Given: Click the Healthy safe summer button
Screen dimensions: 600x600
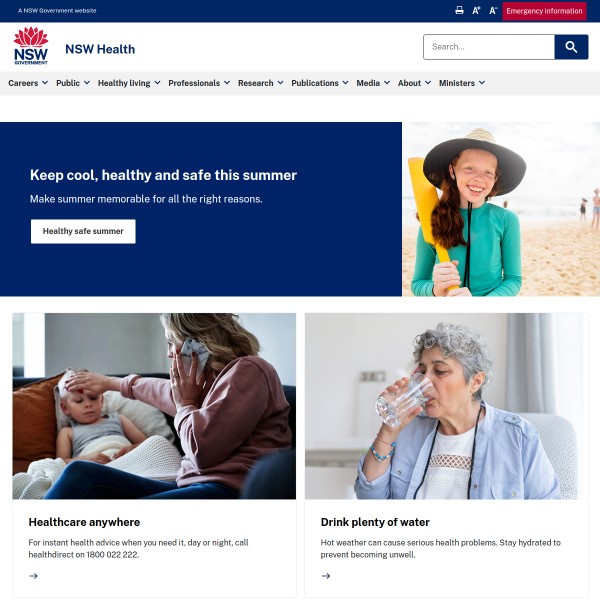Looking at the screenshot, I should tap(83, 231).
